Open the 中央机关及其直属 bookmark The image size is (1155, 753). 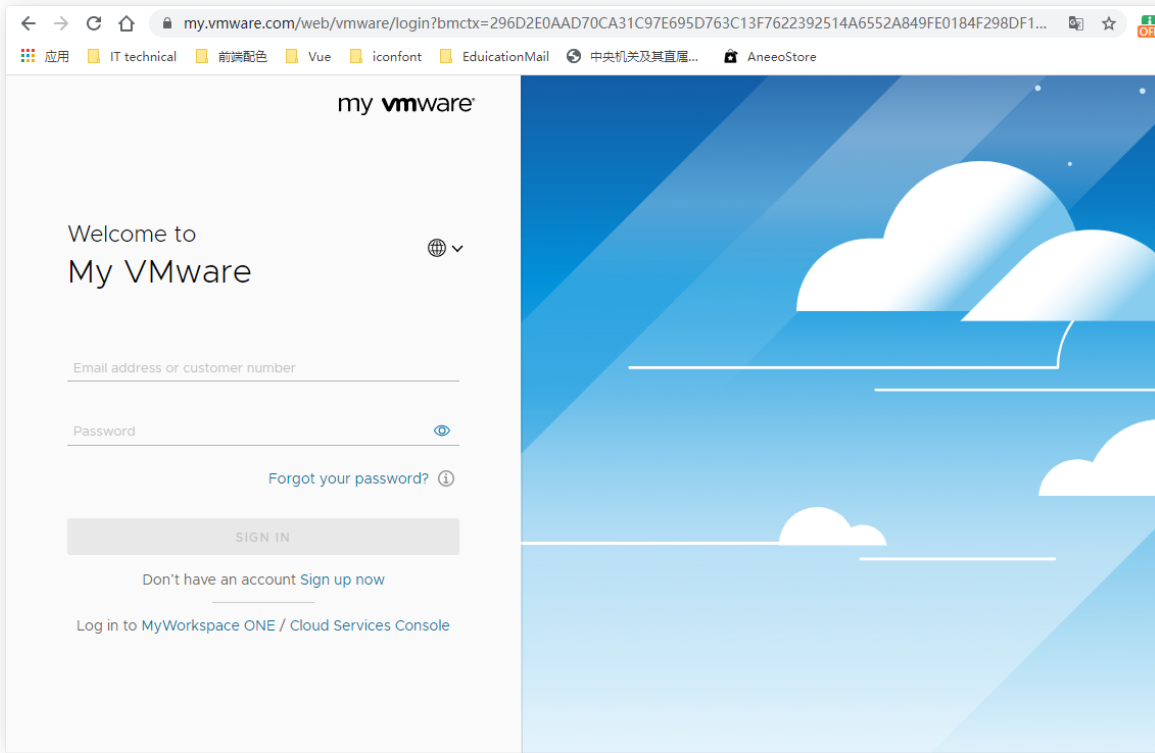coord(632,56)
